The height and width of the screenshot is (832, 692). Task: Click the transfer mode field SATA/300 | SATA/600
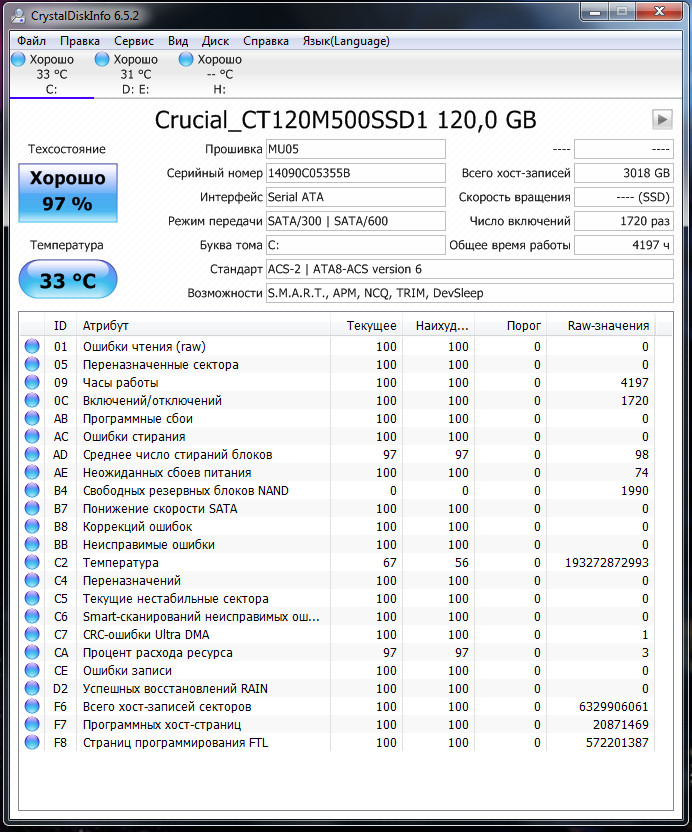click(x=356, y=221)
